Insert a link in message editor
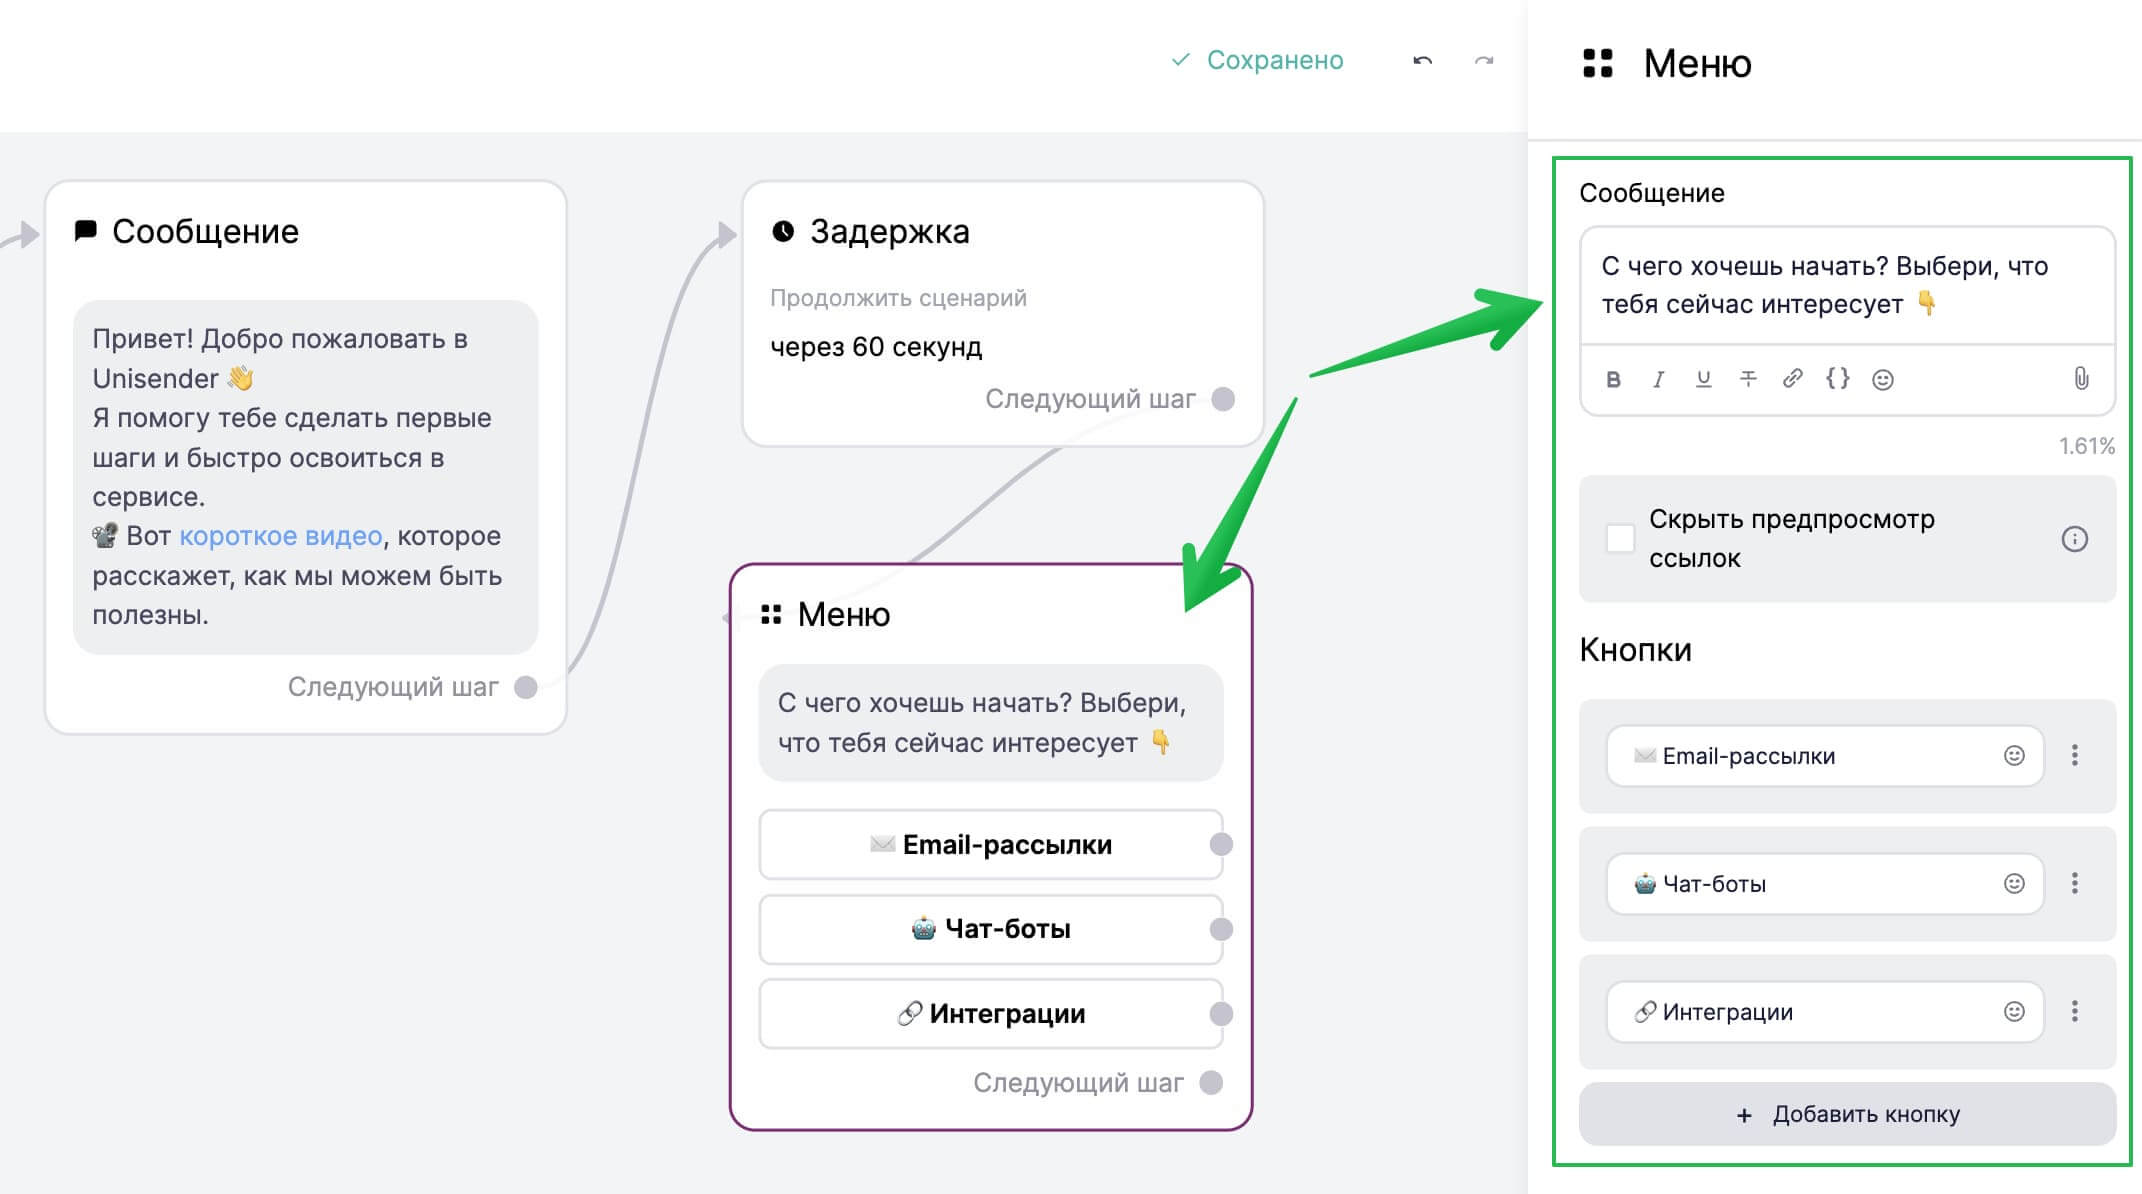Image resolution: width=2142 pixels, height=1194 pixels. [x=1793, y=379]
